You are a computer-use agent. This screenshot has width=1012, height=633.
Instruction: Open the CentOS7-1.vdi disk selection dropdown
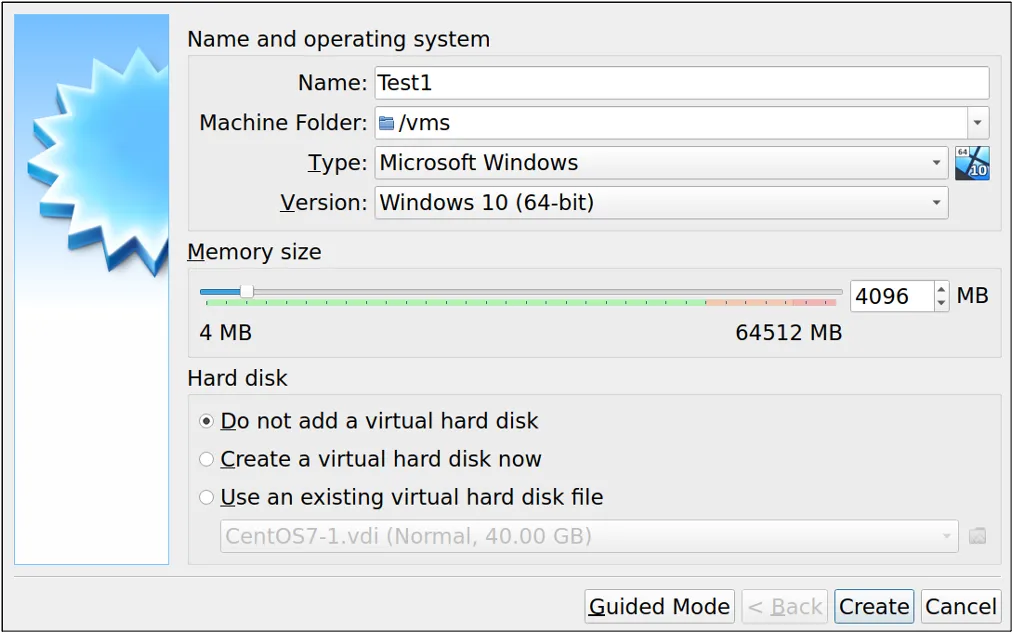(947, 536)
